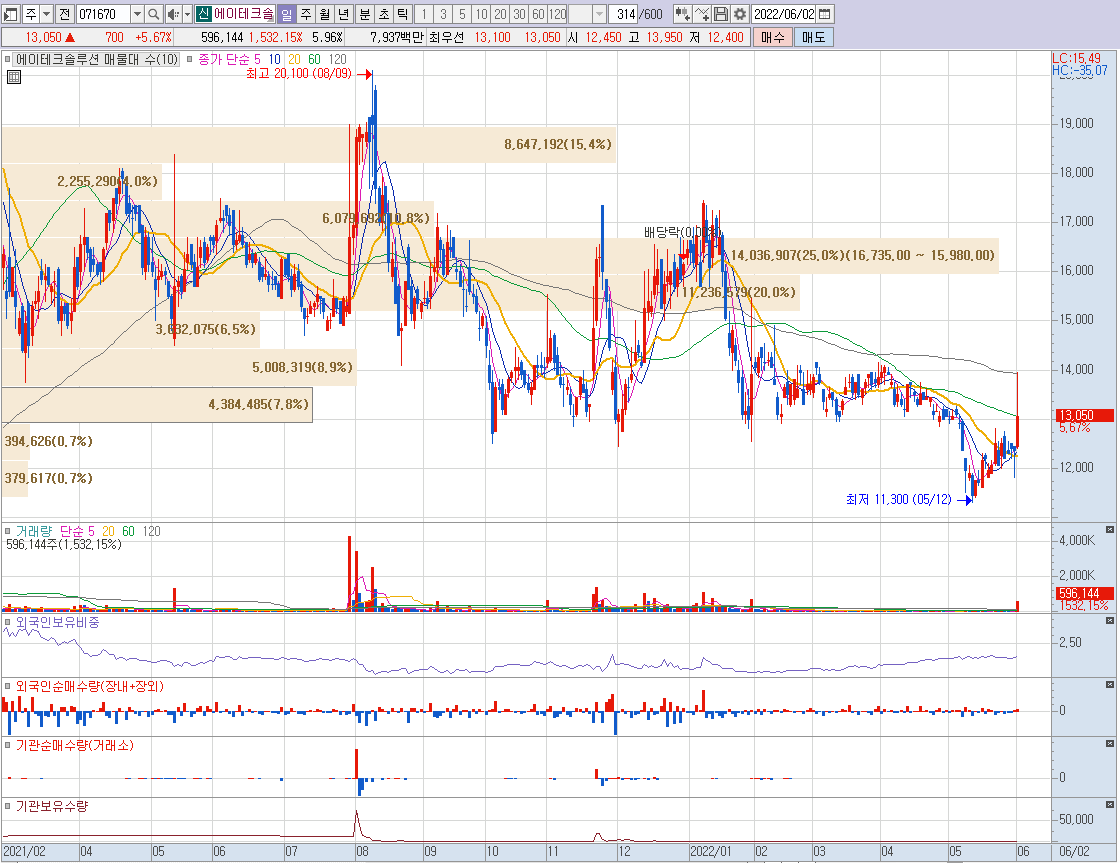1120x863 pixels.
Task: Close the 기관순매수량 panel
Action: click(x=1110, y=744)
